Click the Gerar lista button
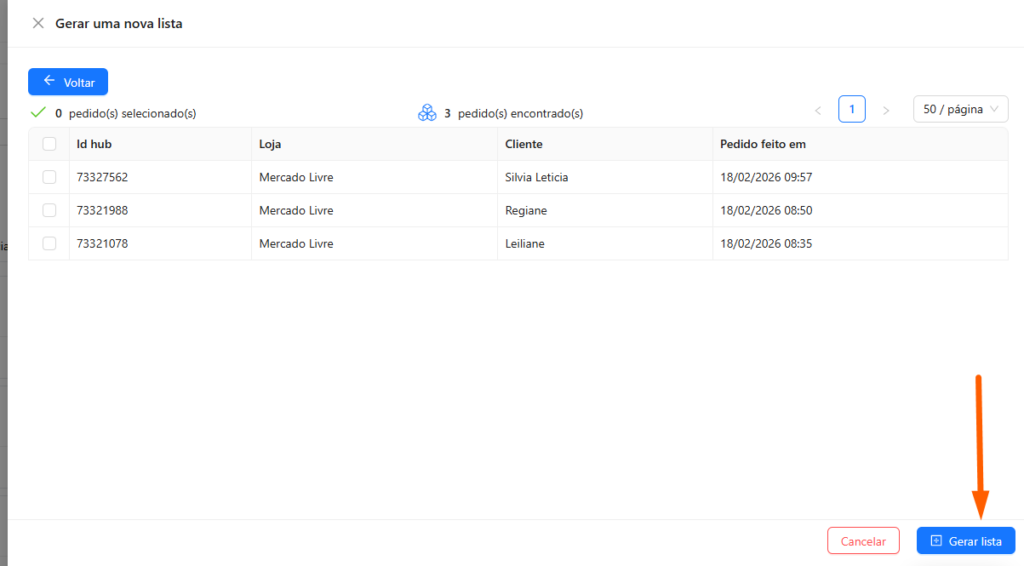The width and height of the screenshot is (1024, 566). tap(966, 541)
